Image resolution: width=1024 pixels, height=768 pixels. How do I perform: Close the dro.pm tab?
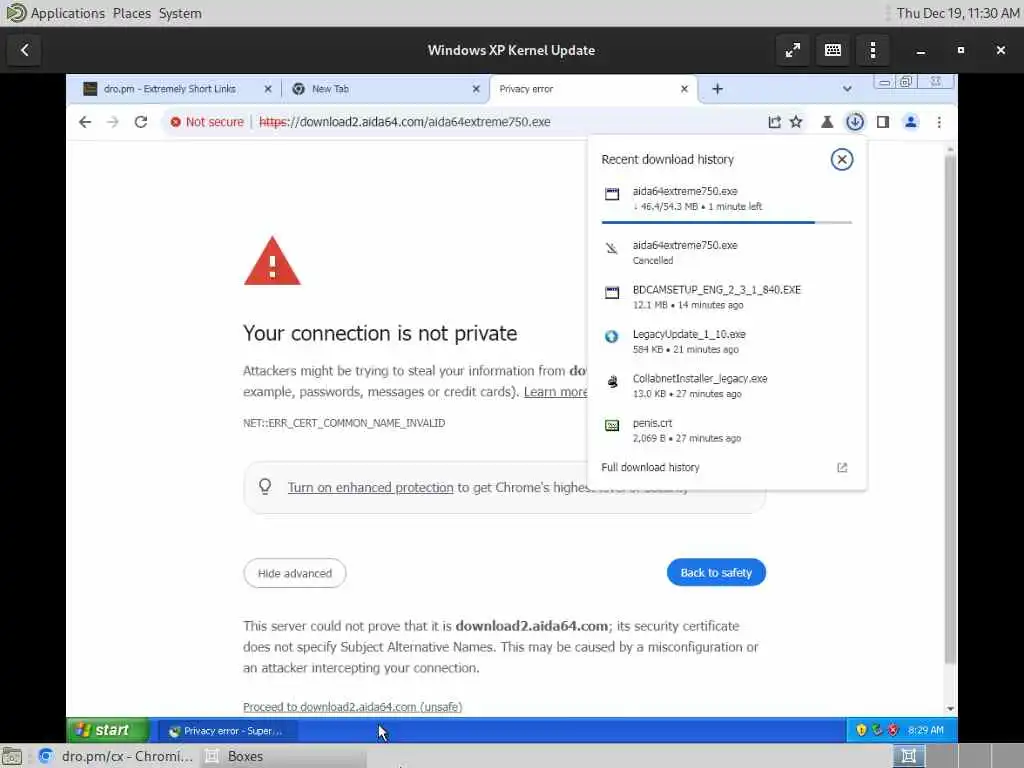[x=268, y=89]
